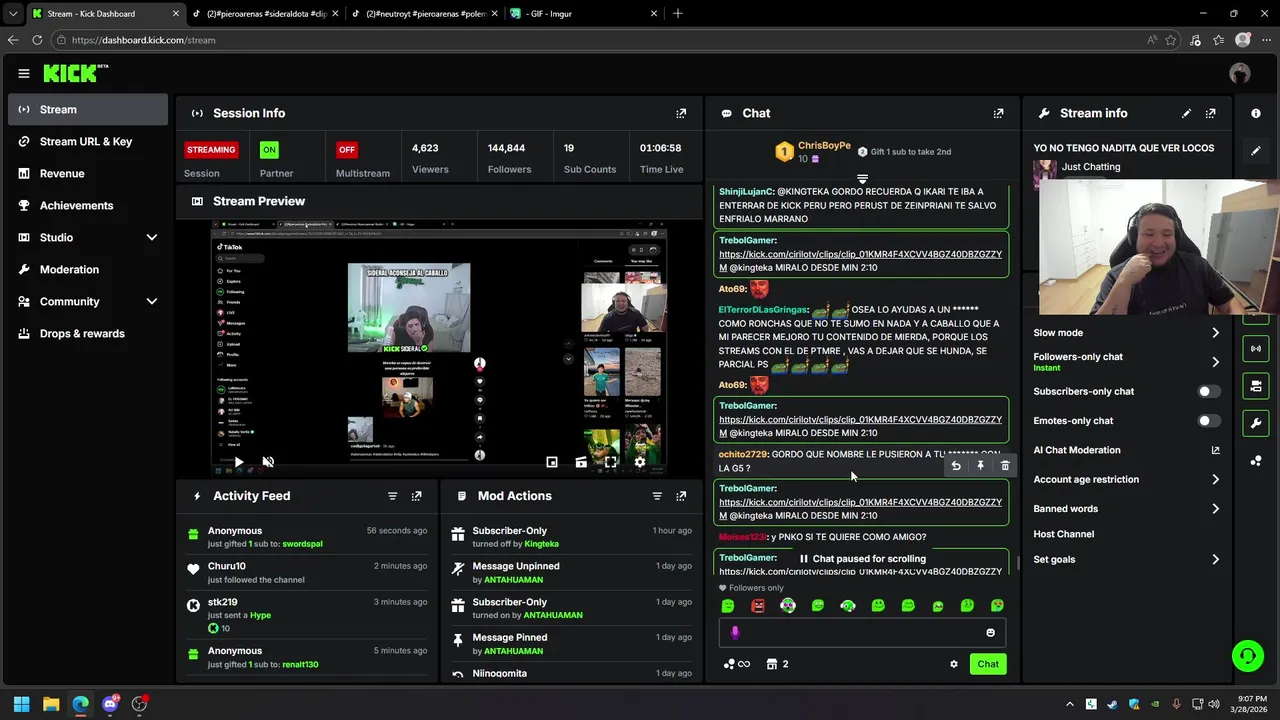Click the browser address bar URL

[143, 40]
